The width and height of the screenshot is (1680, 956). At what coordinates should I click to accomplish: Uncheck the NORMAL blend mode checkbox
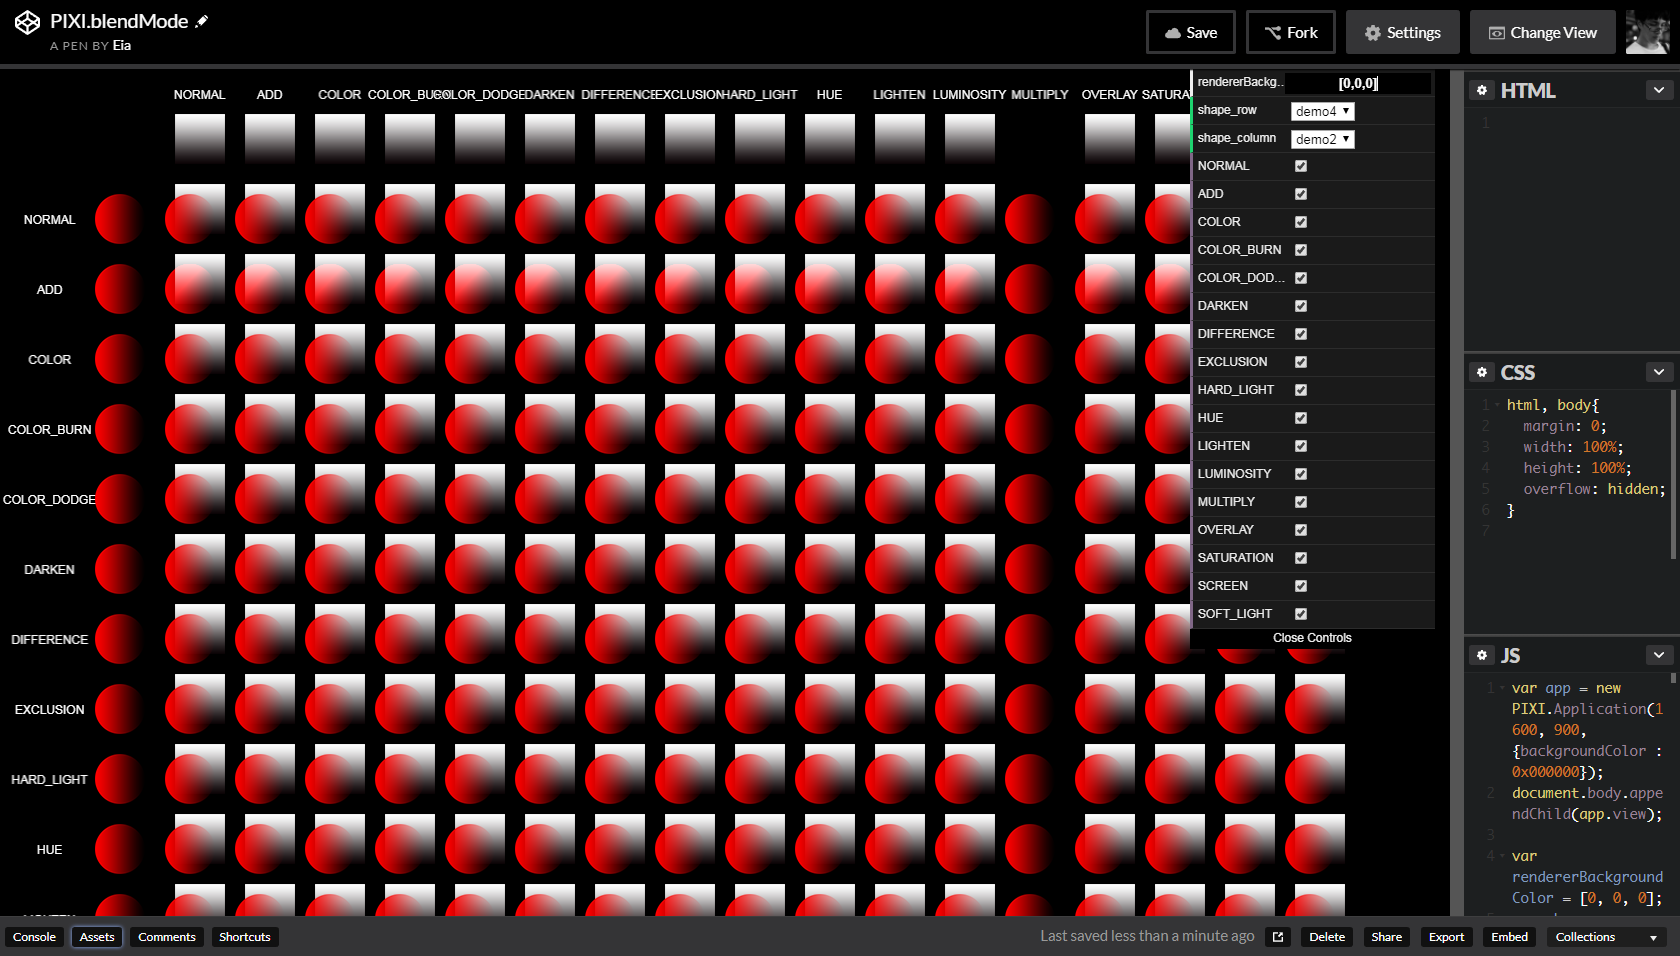click(1301, 166)
